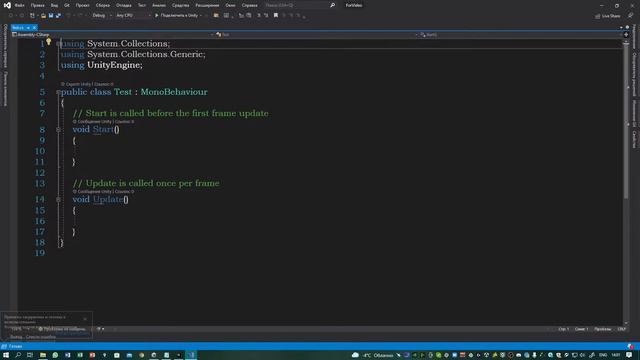Click the Unity message CodeLens above Start
This screenshot has width=640, height=360.
tap(104, 122)
